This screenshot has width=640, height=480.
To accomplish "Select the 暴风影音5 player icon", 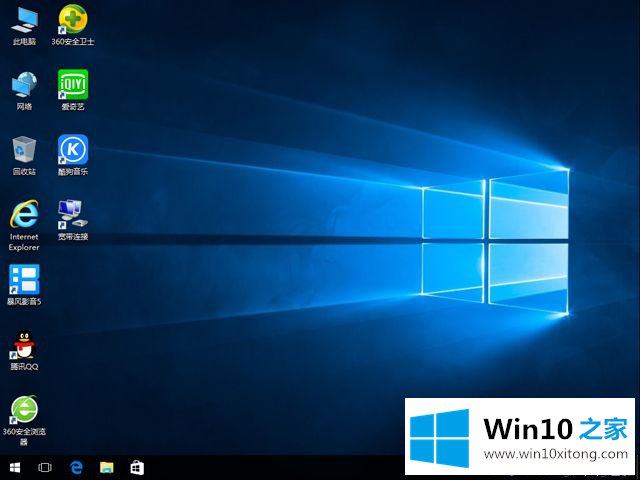I will click(x=24, y=279).
